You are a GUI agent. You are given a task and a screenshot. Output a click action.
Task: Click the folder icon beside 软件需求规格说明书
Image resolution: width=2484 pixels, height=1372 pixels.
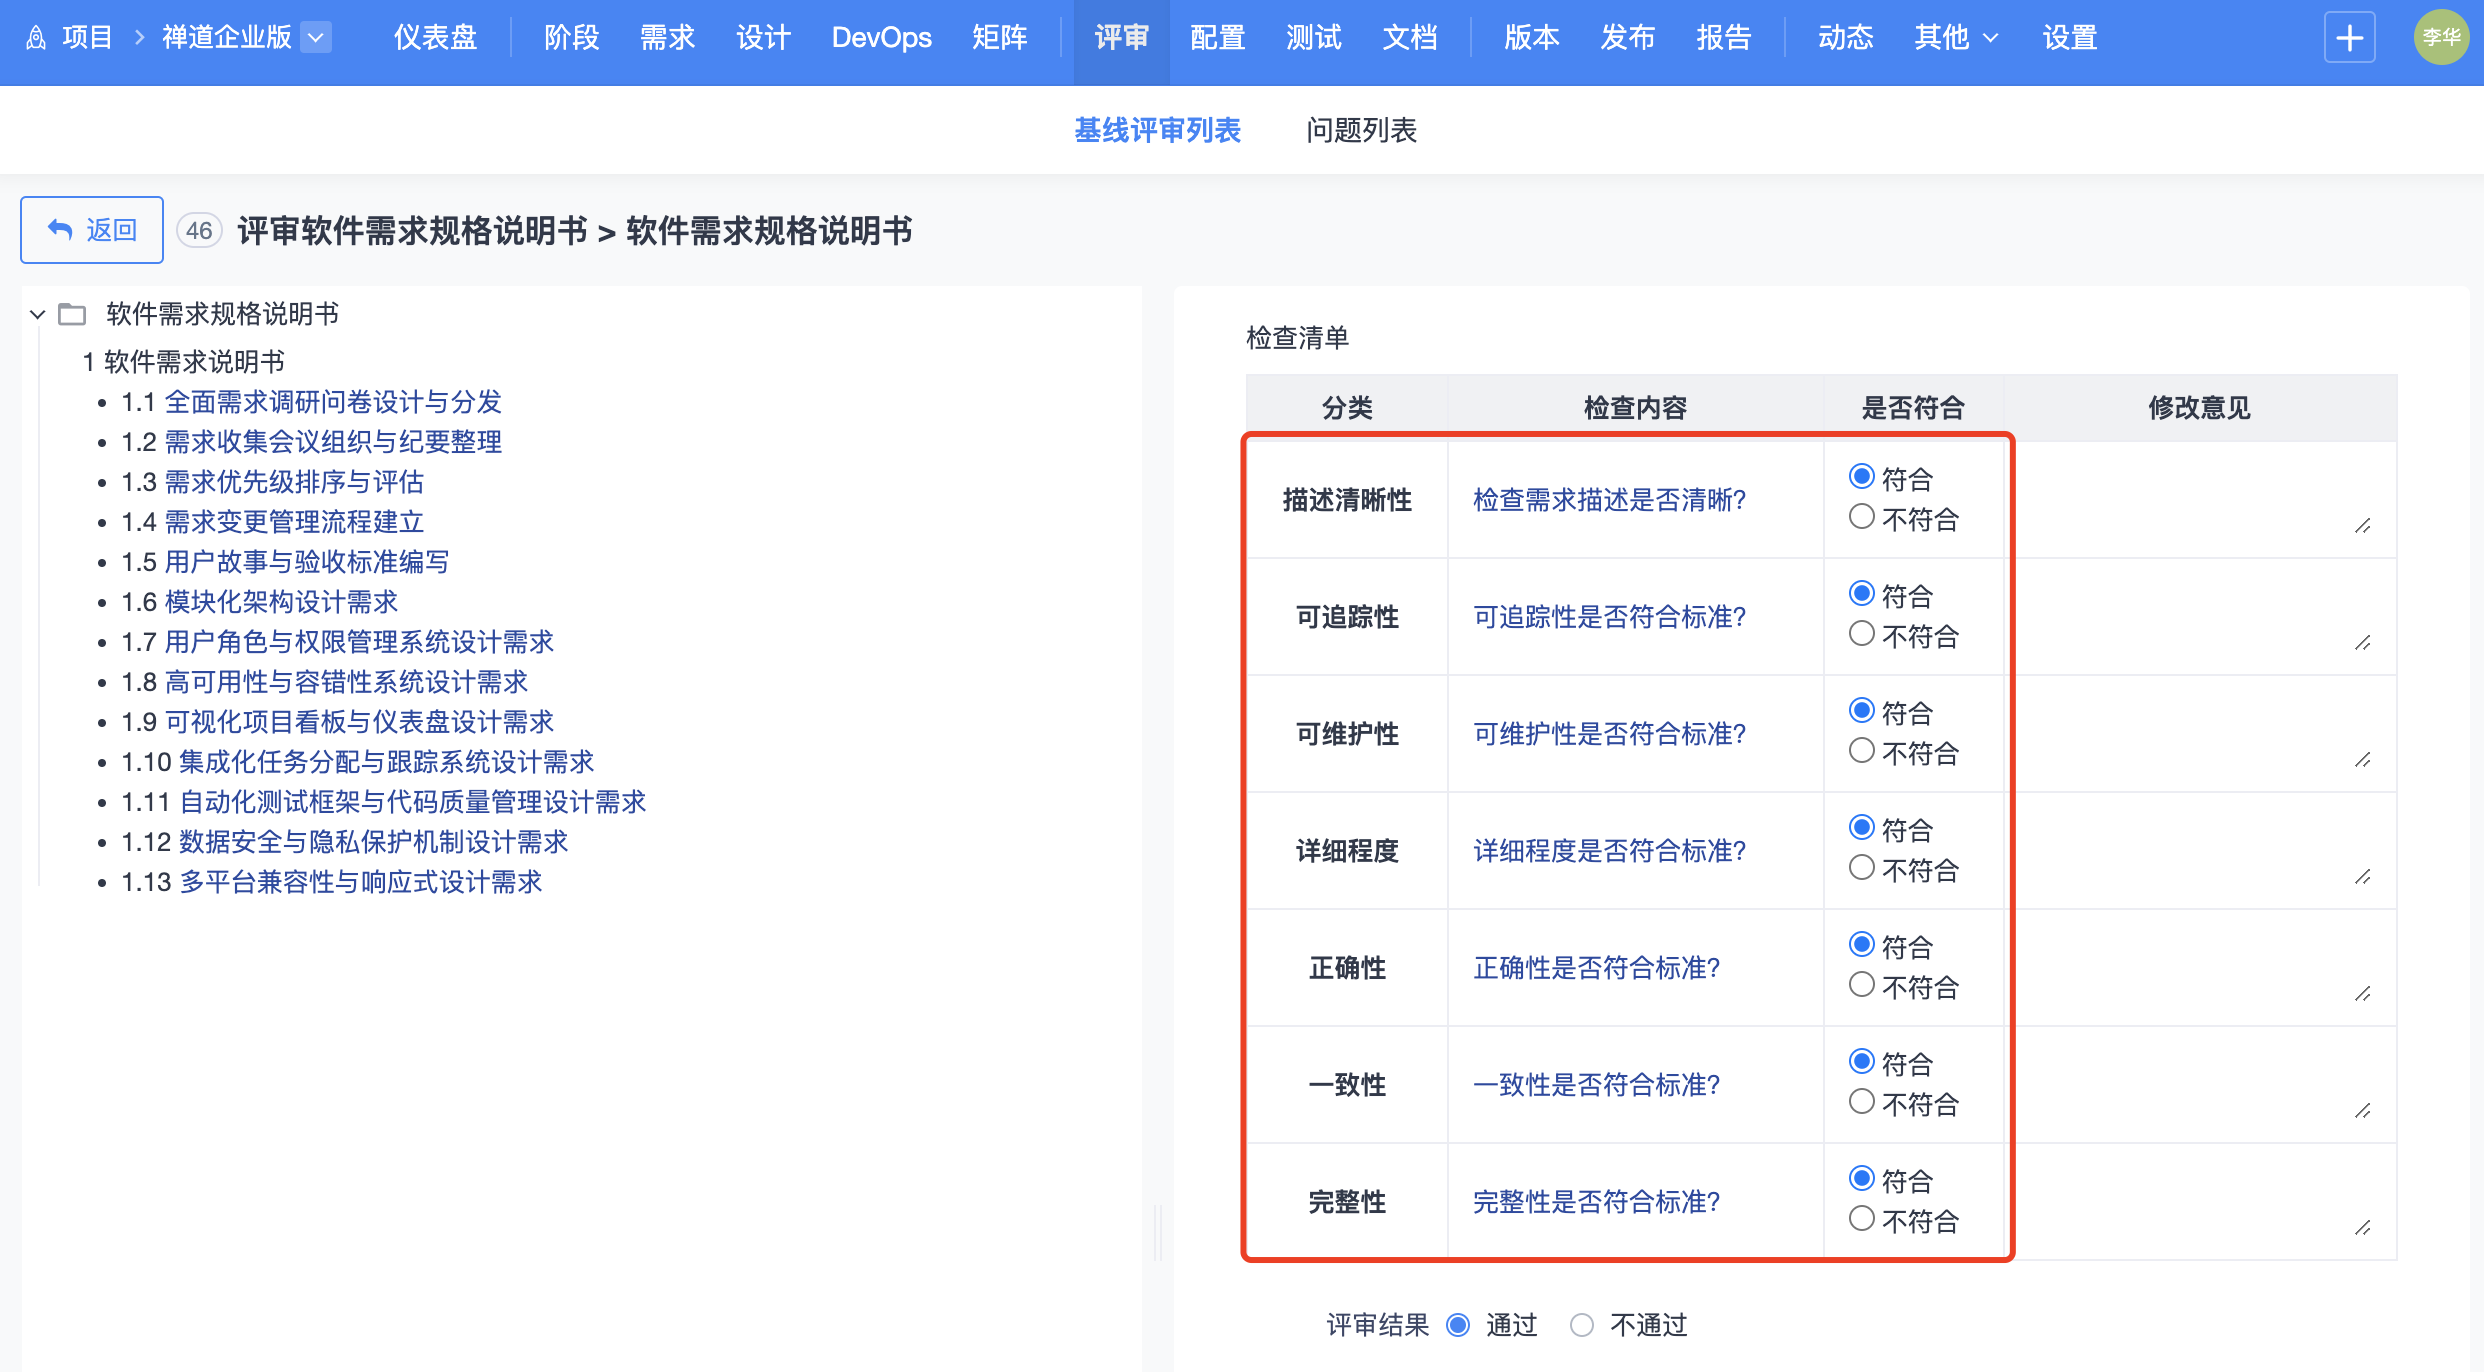pyautogui.click(x=72, y=314)
